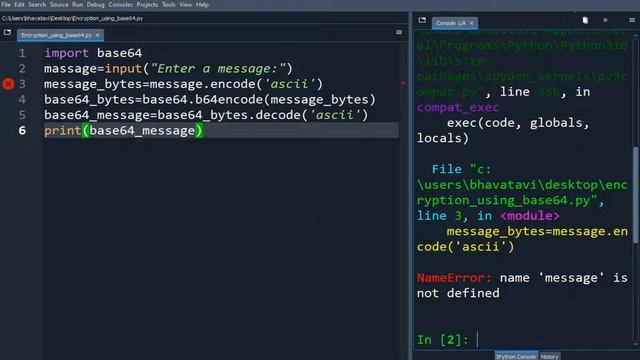The width and height of the screenshot is (640, 360).
Task: Click line number 1 in the gutter
Action: tap(22, 53)
